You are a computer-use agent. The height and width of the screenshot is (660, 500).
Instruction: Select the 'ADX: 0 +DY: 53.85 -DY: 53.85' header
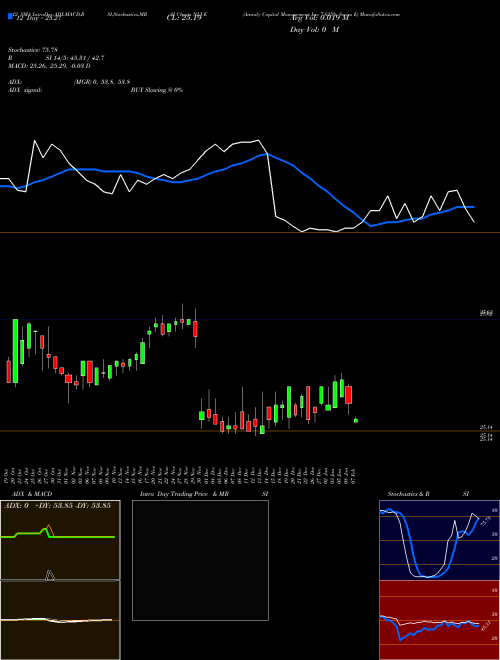click(x=57, y=506)
